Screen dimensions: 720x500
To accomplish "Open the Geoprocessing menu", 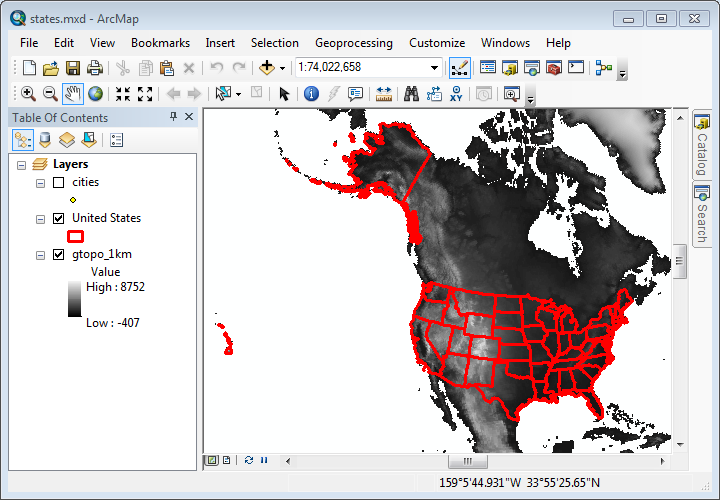I will 353,43.
